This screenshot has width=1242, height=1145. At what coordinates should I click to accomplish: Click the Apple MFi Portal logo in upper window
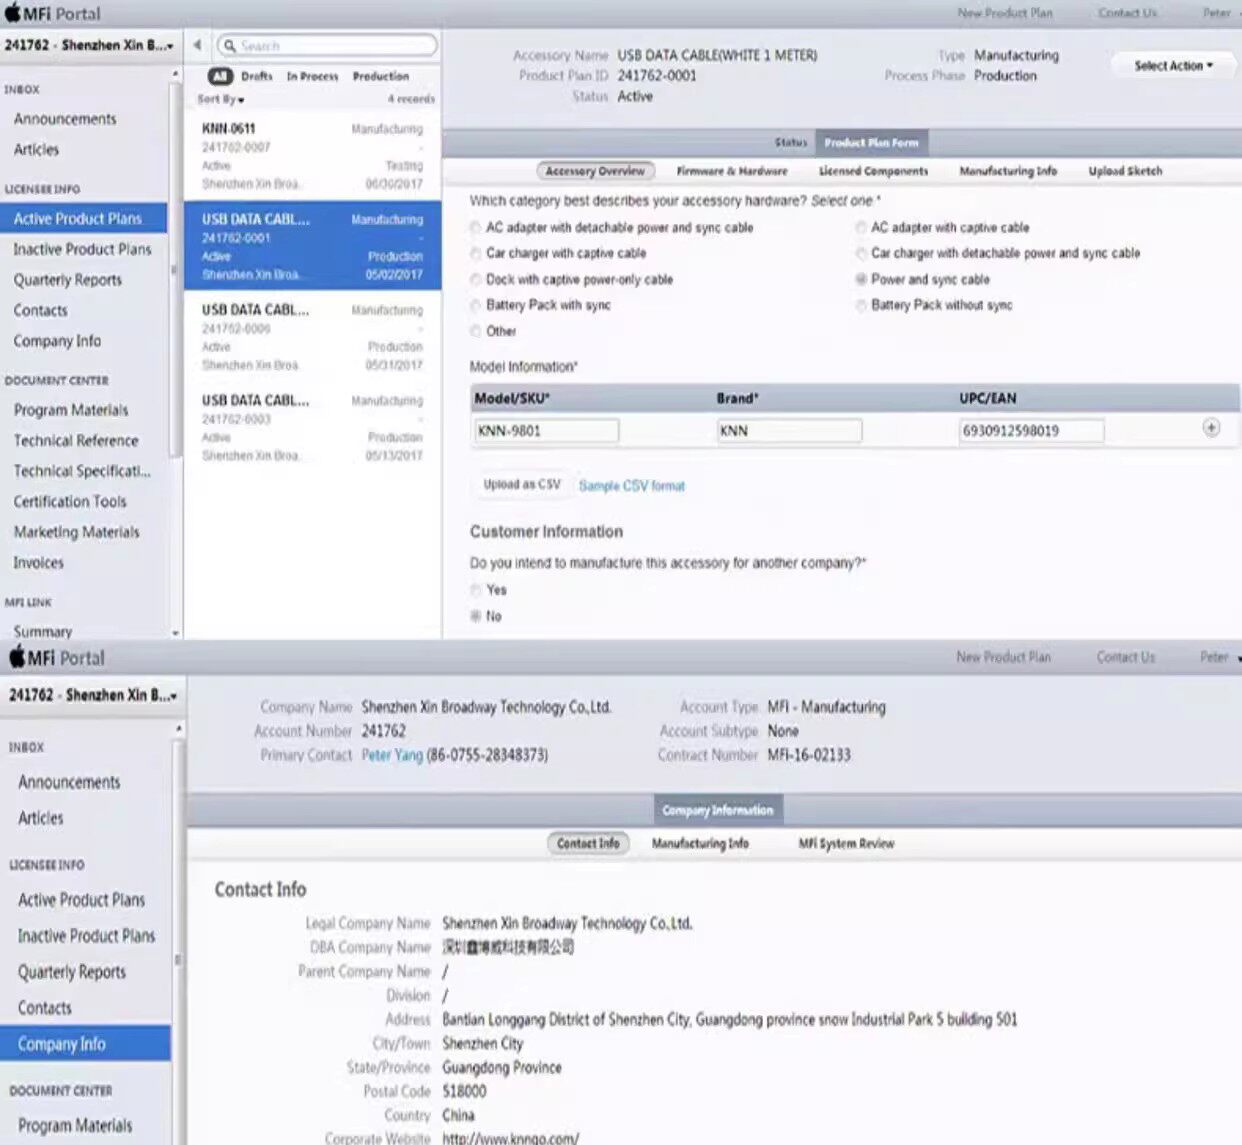[53, 13]
